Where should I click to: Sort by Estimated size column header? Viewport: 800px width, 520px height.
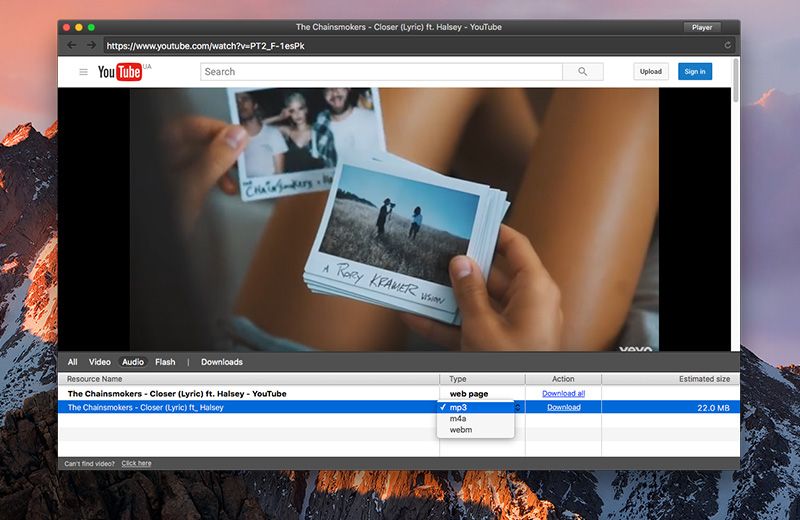670,379
